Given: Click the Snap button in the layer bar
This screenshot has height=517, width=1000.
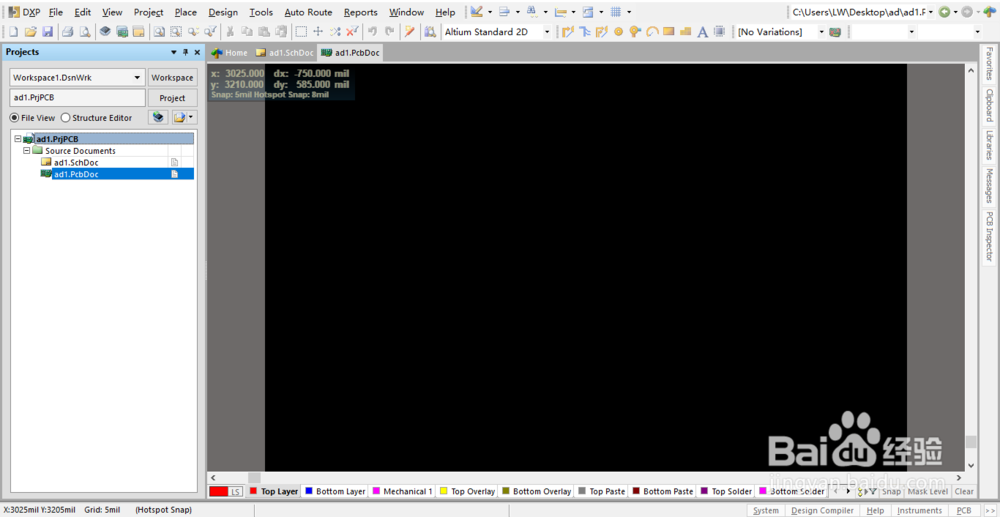Looking at the screenshot, I should pyautogui.click(x=892, y=492).
